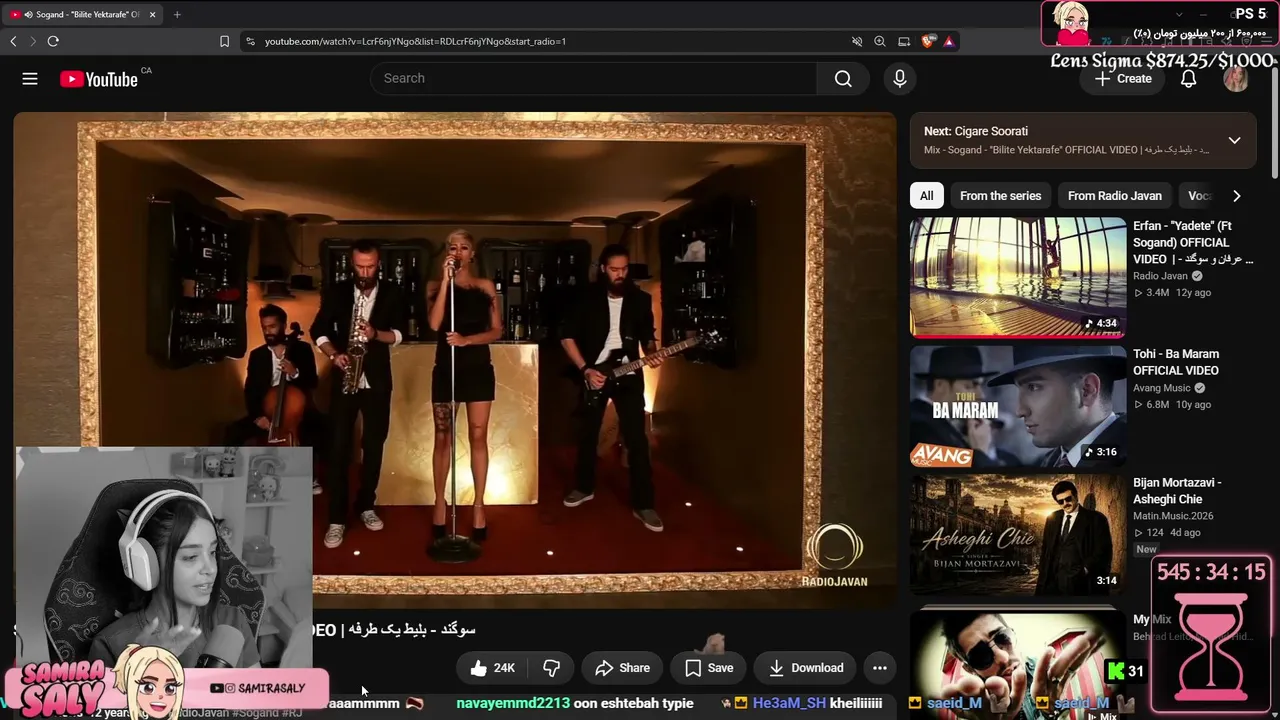Open the notifications bell
The image size is (1280, 720).
click(x=1188, y=79)
